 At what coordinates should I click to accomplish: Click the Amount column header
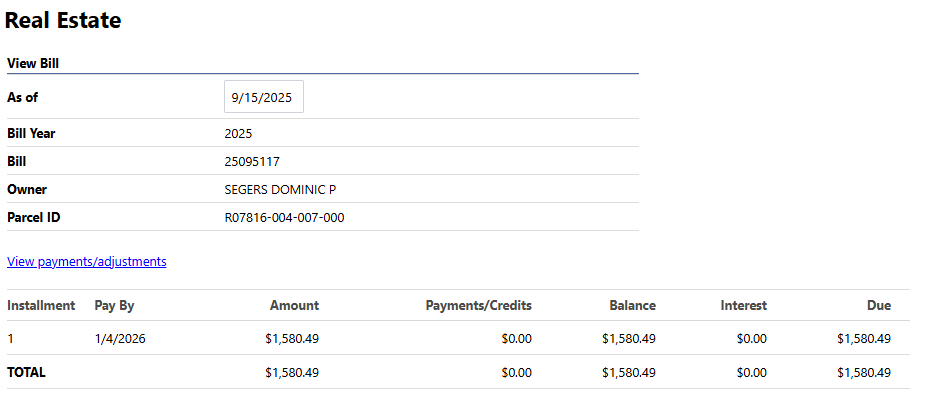pos(294,305)
